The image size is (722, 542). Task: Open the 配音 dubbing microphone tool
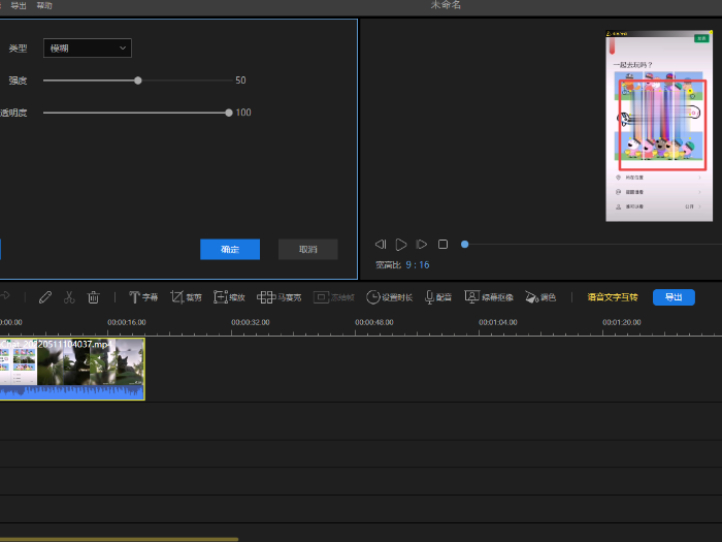coord(438,297)
